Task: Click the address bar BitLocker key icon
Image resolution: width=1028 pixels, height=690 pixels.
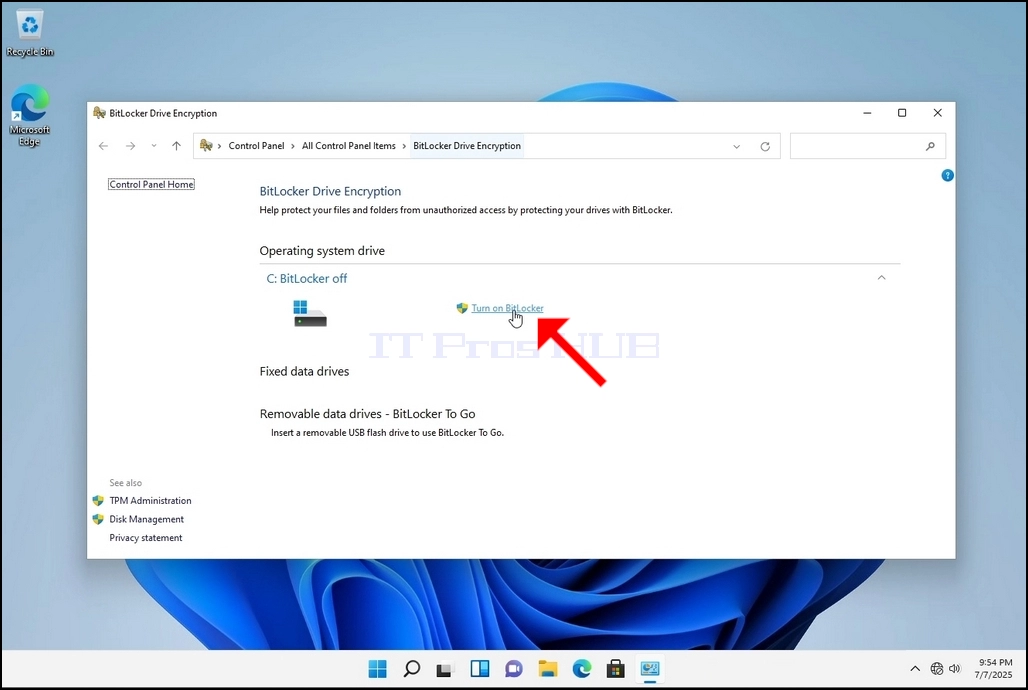Action: pos(206,146)
